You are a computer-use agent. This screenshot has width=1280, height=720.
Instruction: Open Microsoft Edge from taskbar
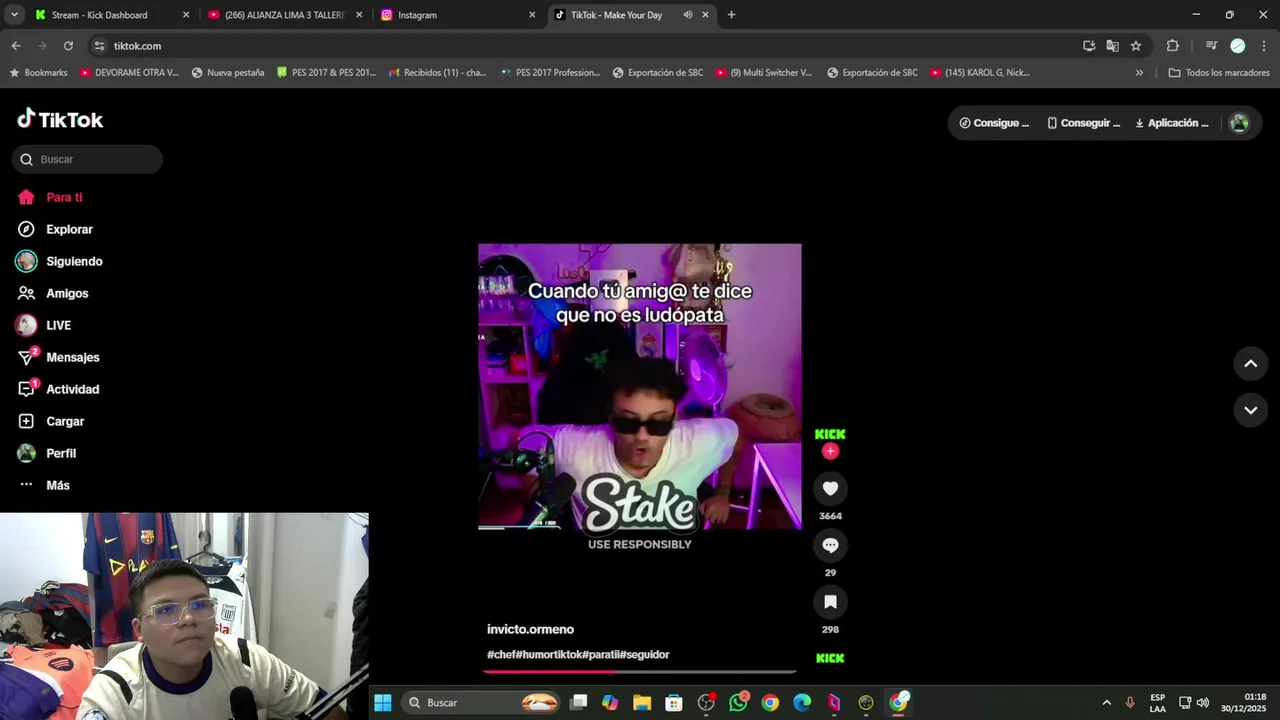point(802,703)
